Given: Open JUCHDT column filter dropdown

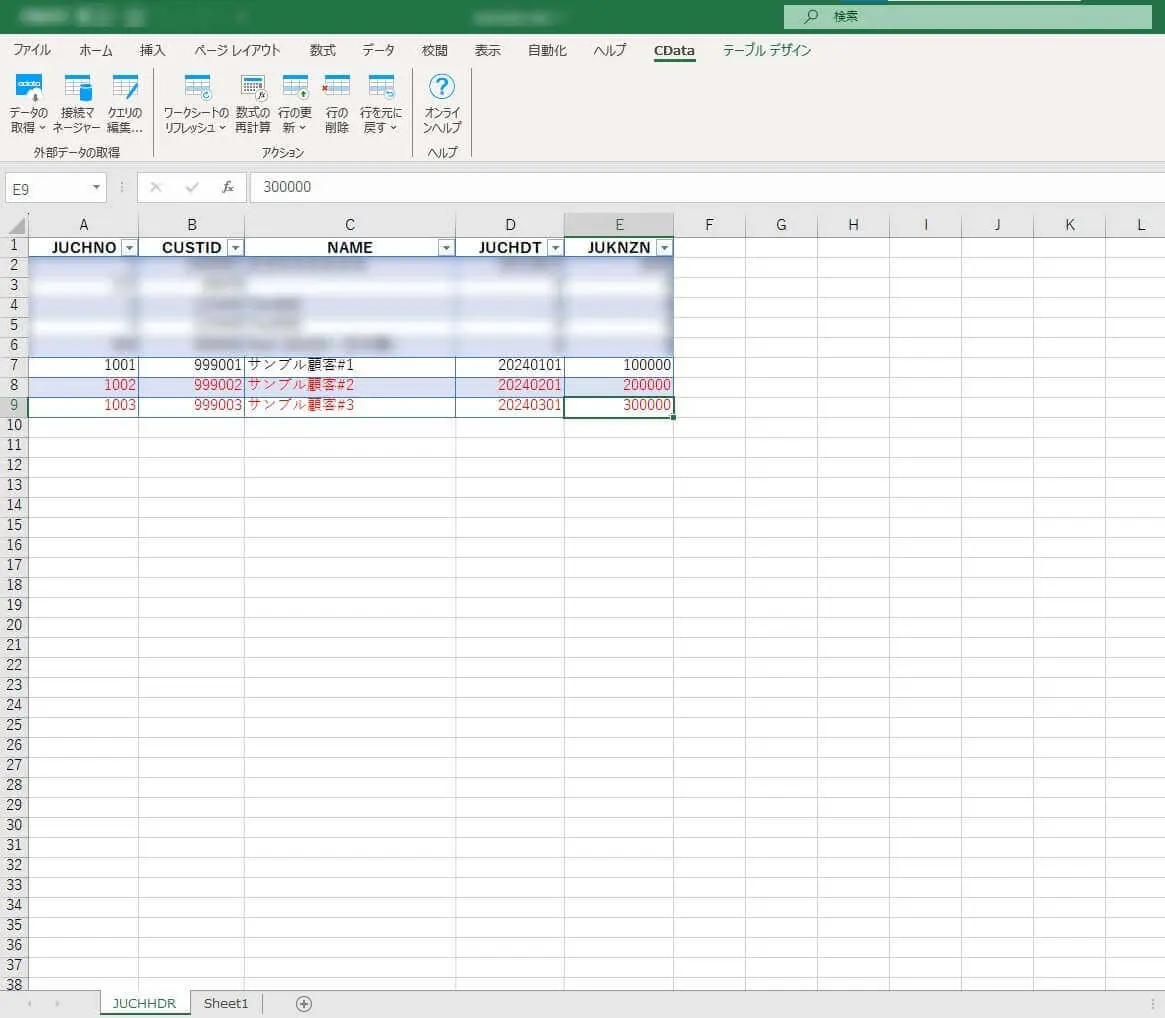Looking at the screenshot, I should point(555,247).
